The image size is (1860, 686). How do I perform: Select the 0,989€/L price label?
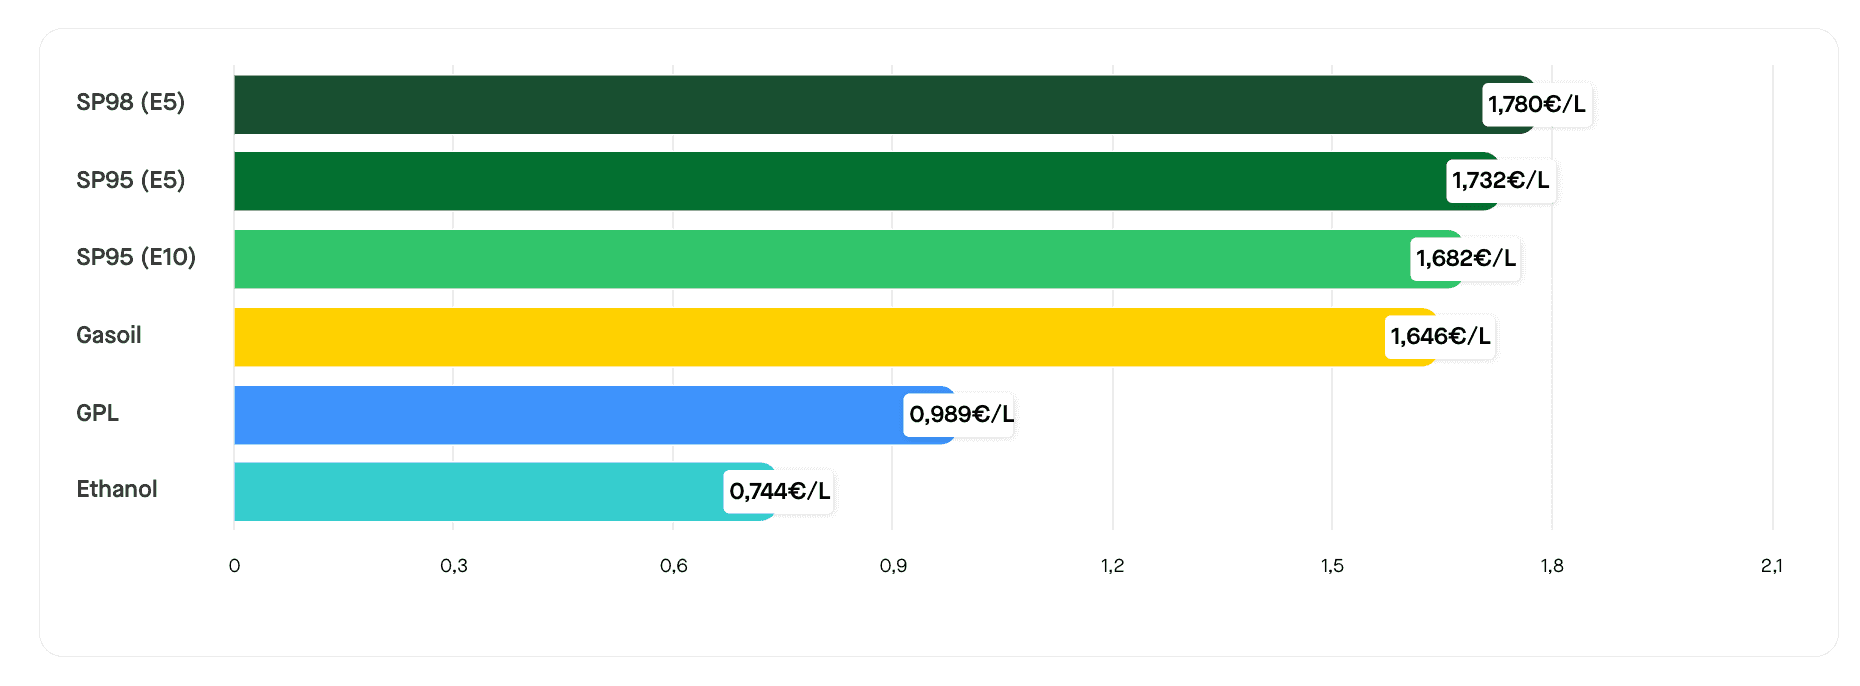tap(960, 415)
